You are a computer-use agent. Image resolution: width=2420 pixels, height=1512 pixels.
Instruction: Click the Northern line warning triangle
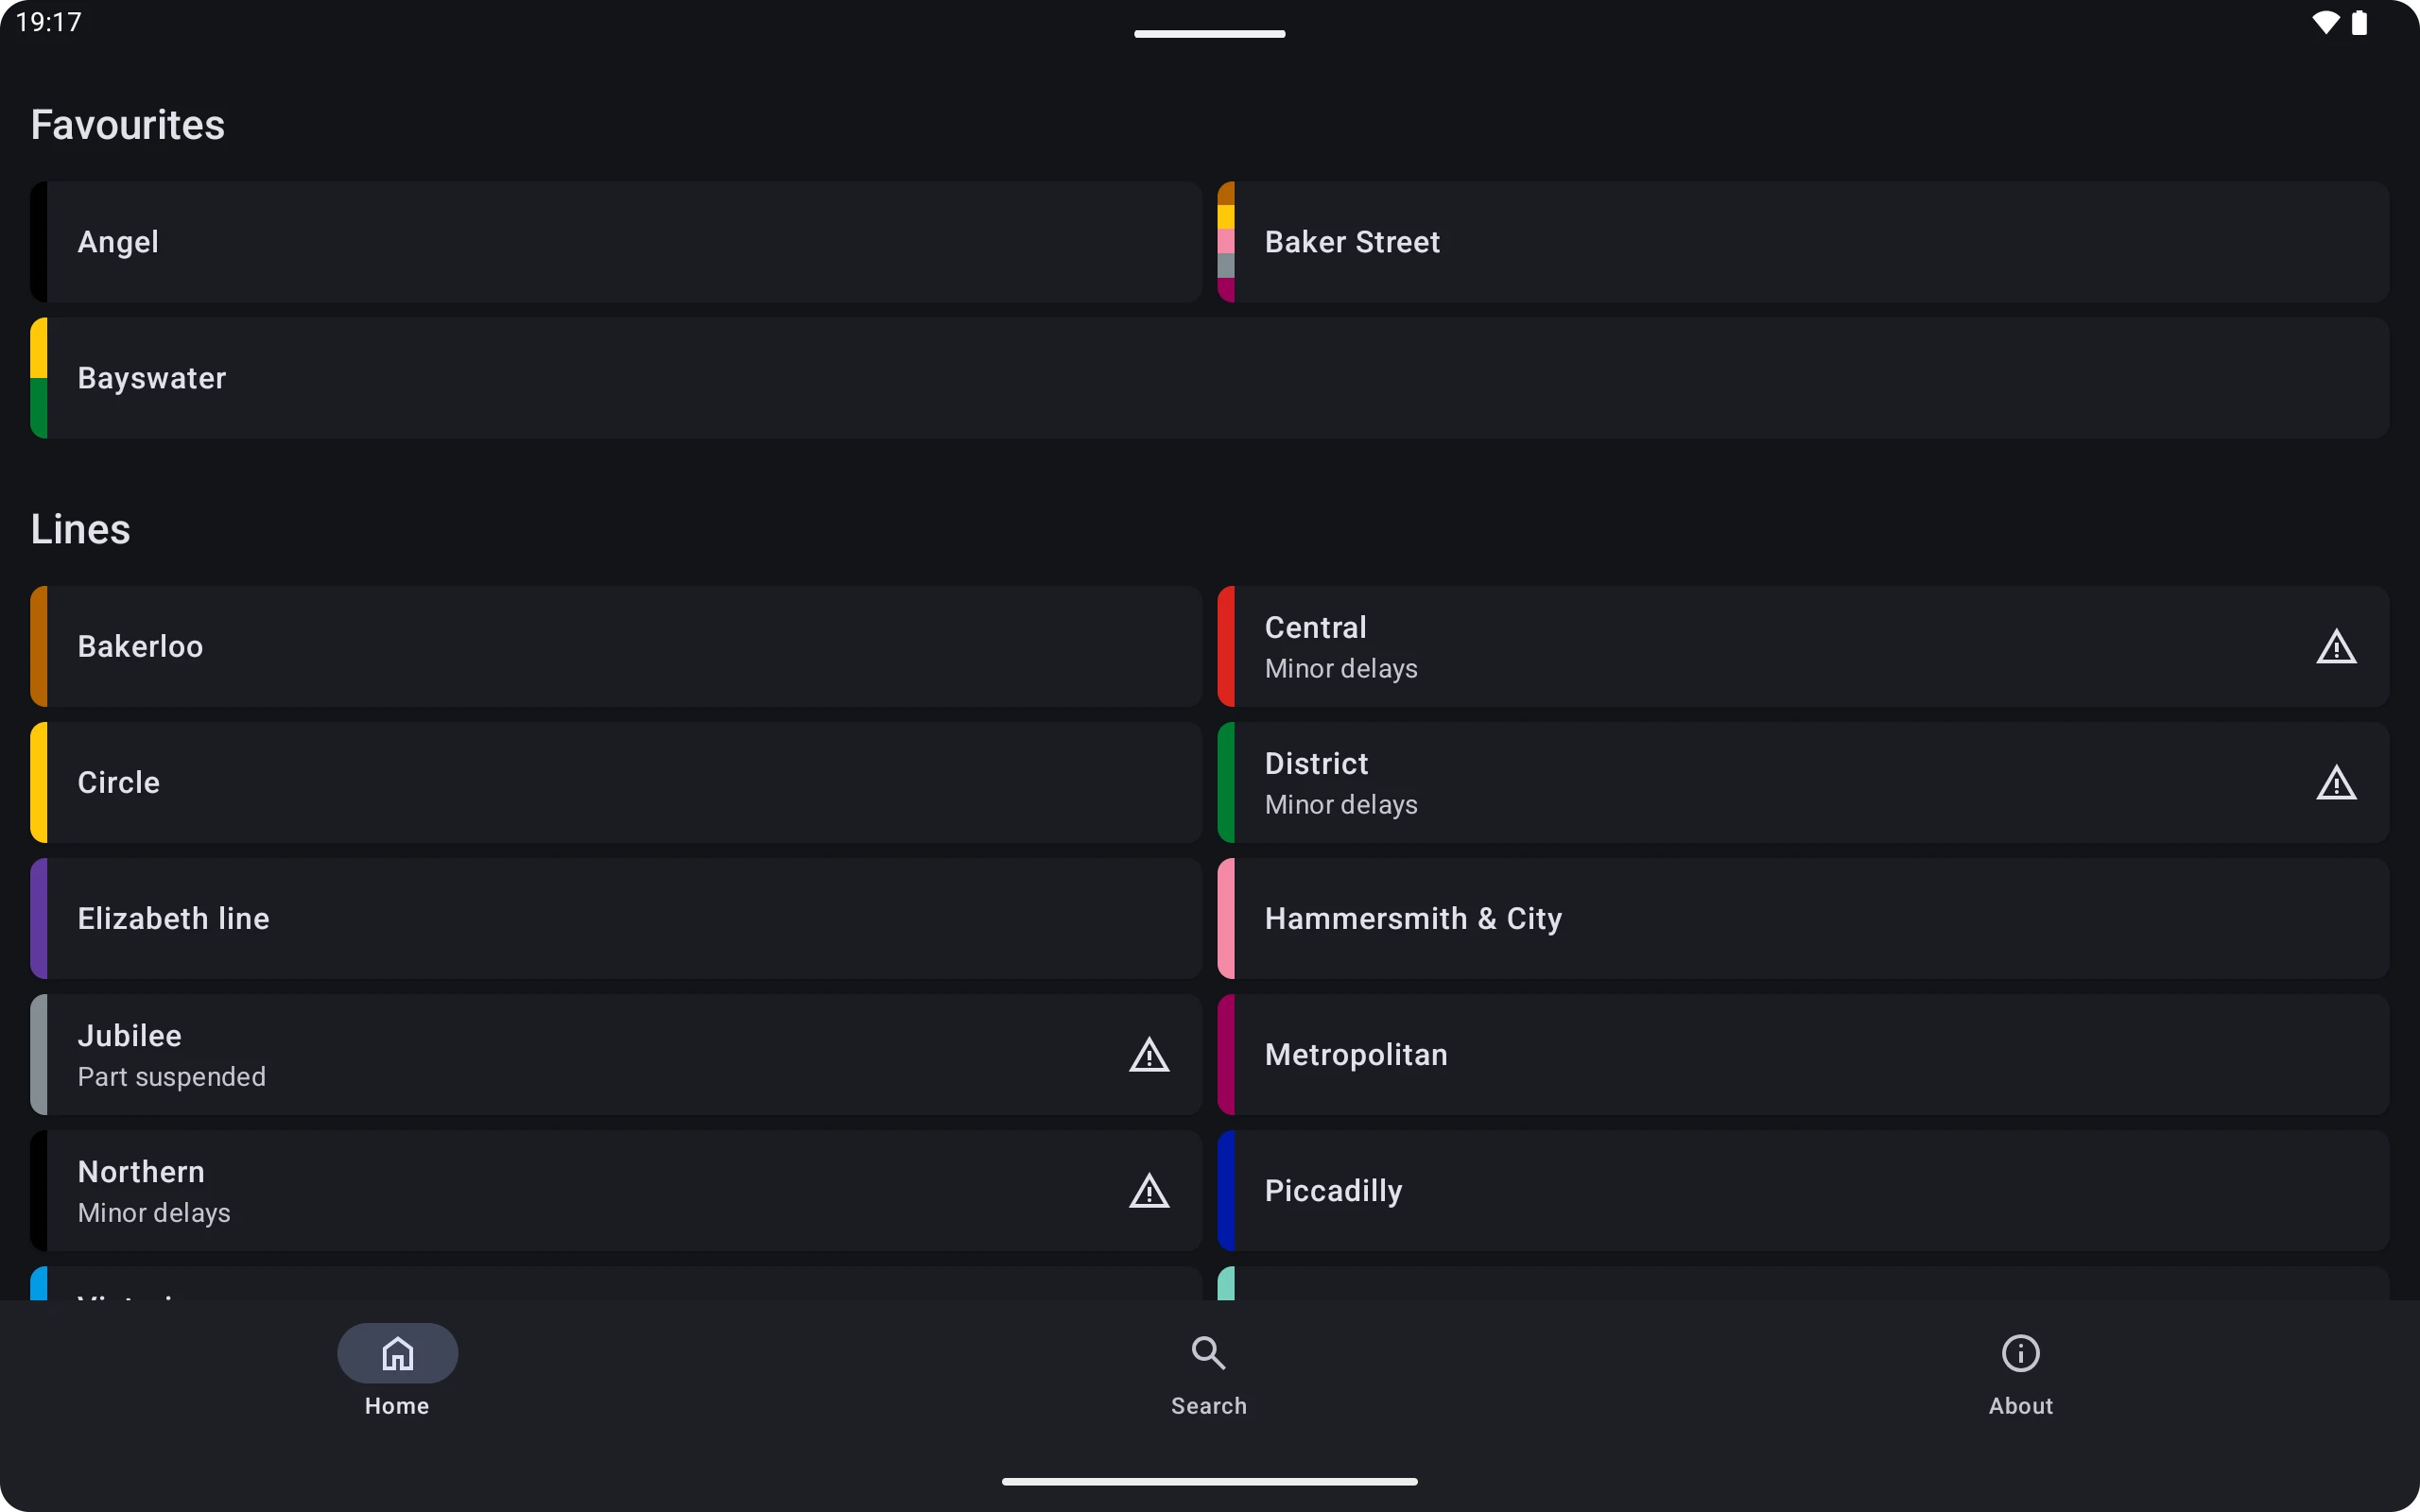1148,1190
